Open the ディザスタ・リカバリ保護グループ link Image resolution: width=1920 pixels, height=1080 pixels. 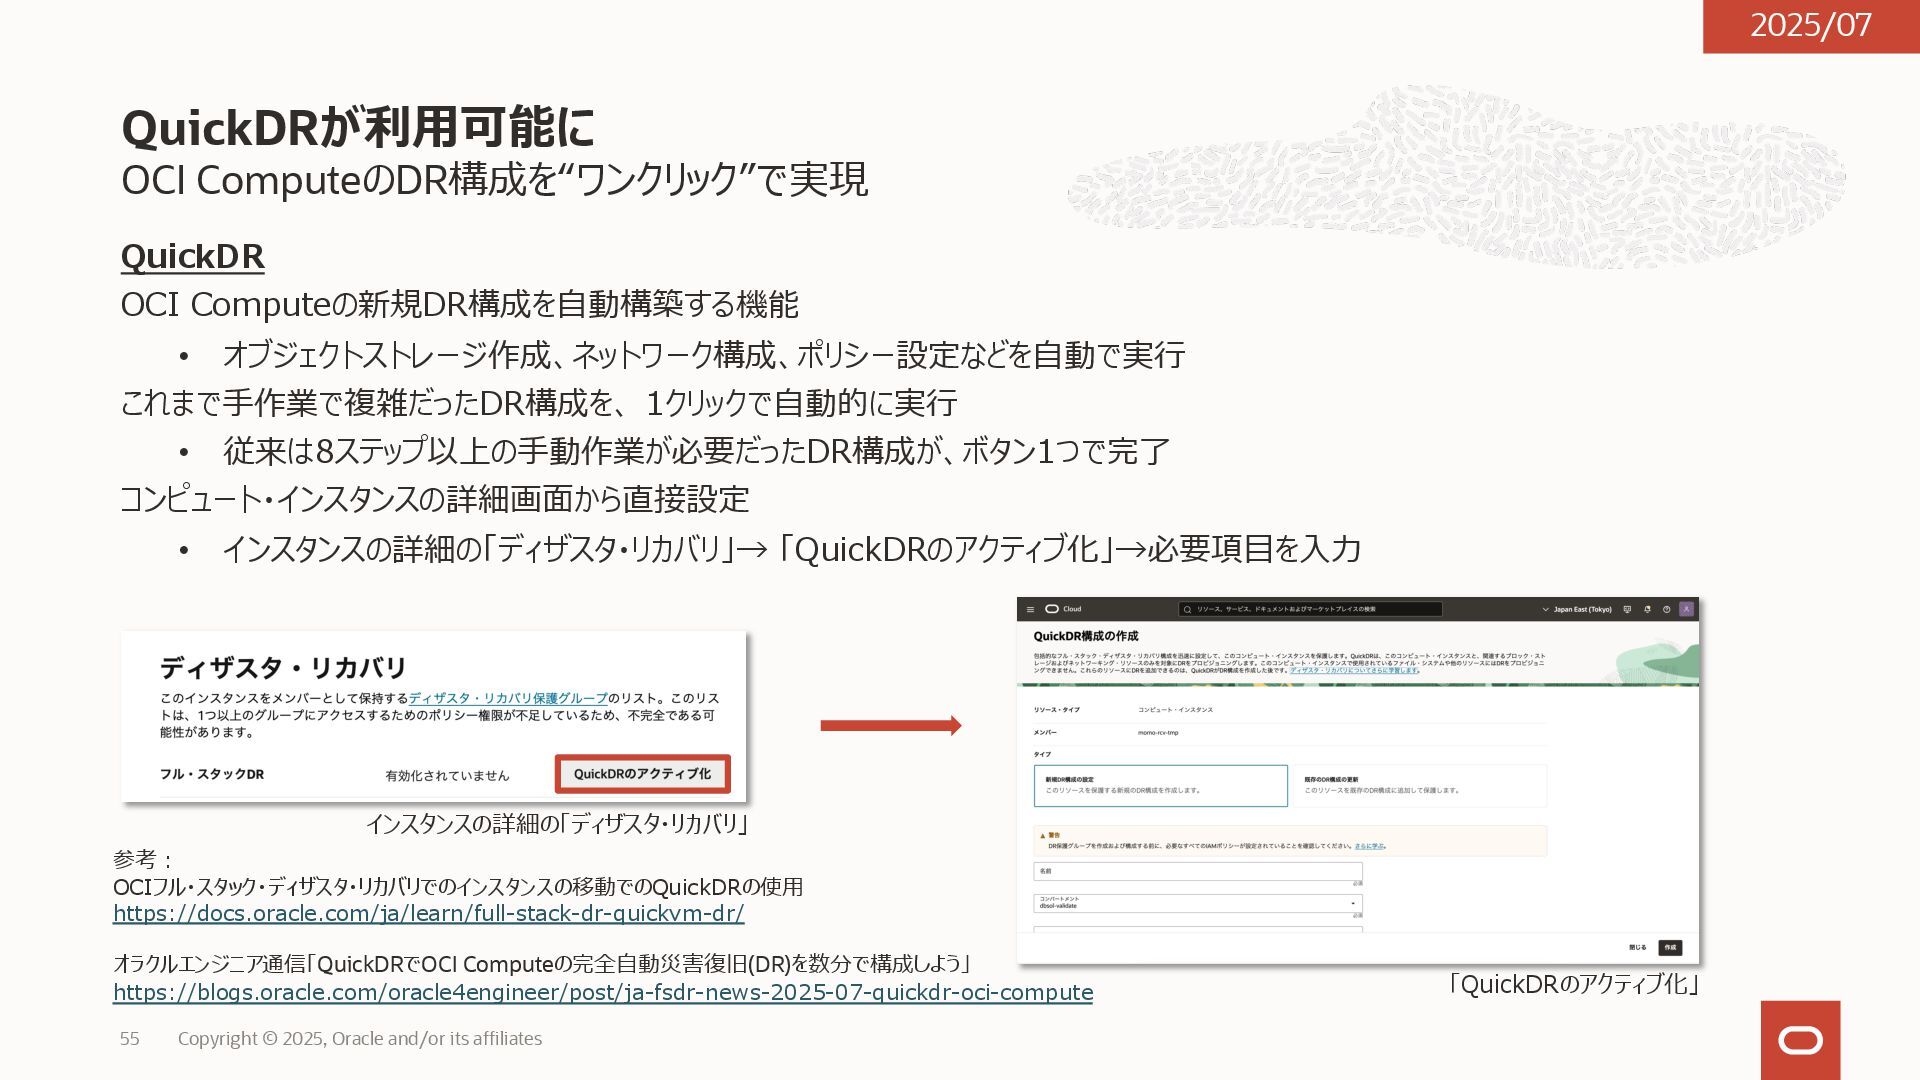click(x=508, y=698)
